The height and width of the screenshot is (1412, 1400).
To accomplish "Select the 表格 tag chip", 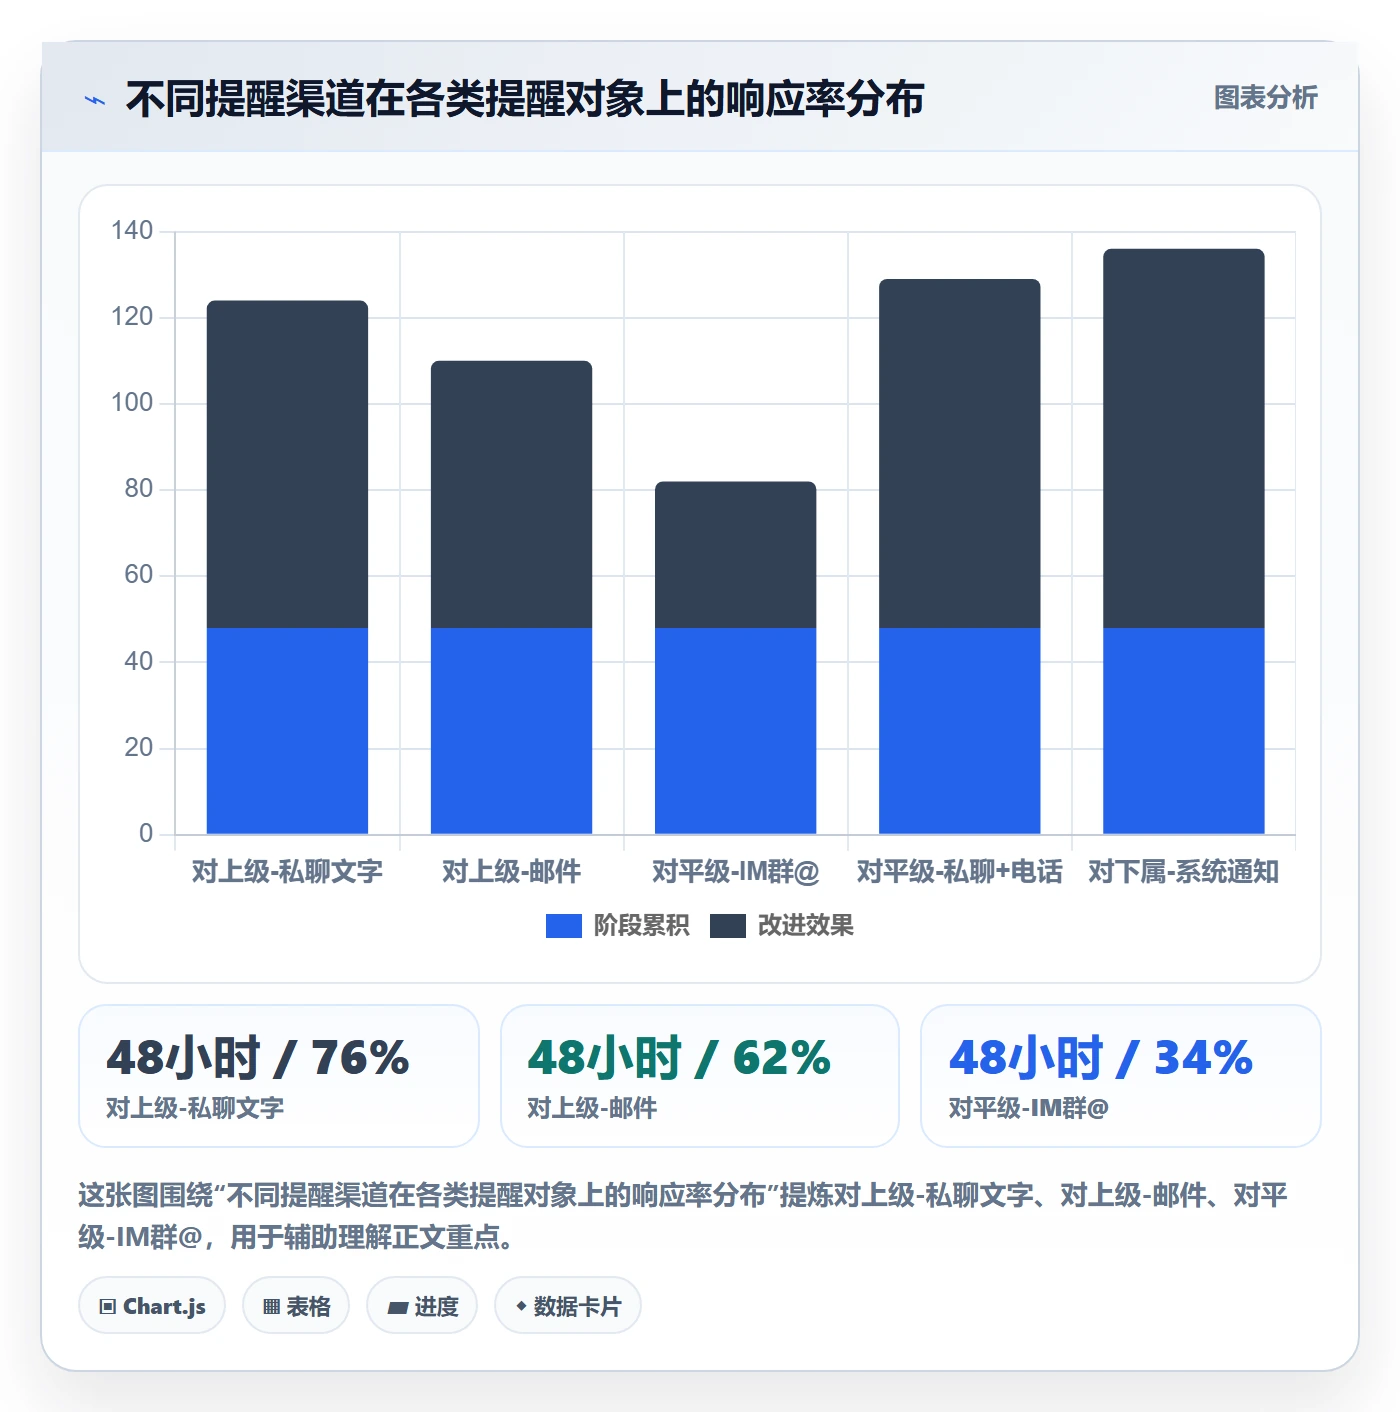I will point(296,1306).
